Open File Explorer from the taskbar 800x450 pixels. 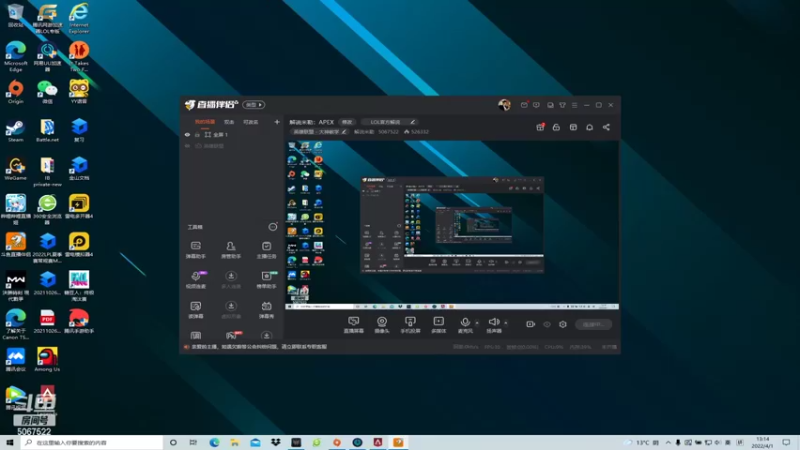click(x=235, y=442)
